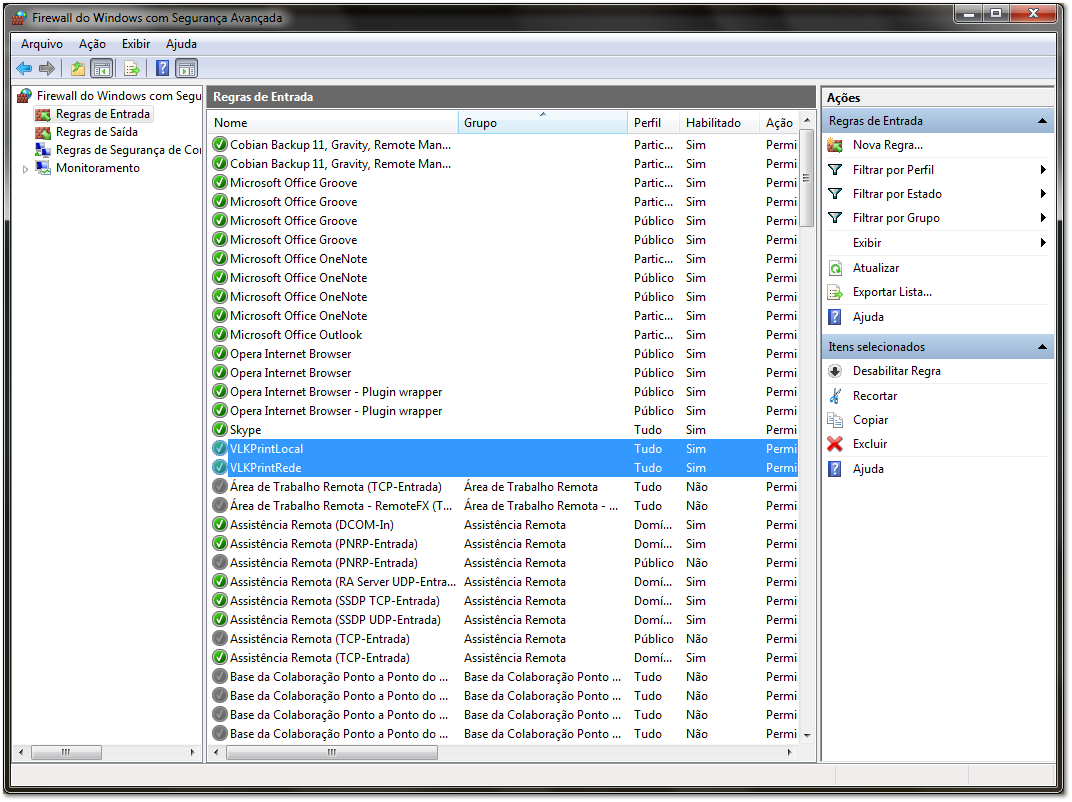Open Exibir submenu arrow in Ações

click(x=1043, y=243)
